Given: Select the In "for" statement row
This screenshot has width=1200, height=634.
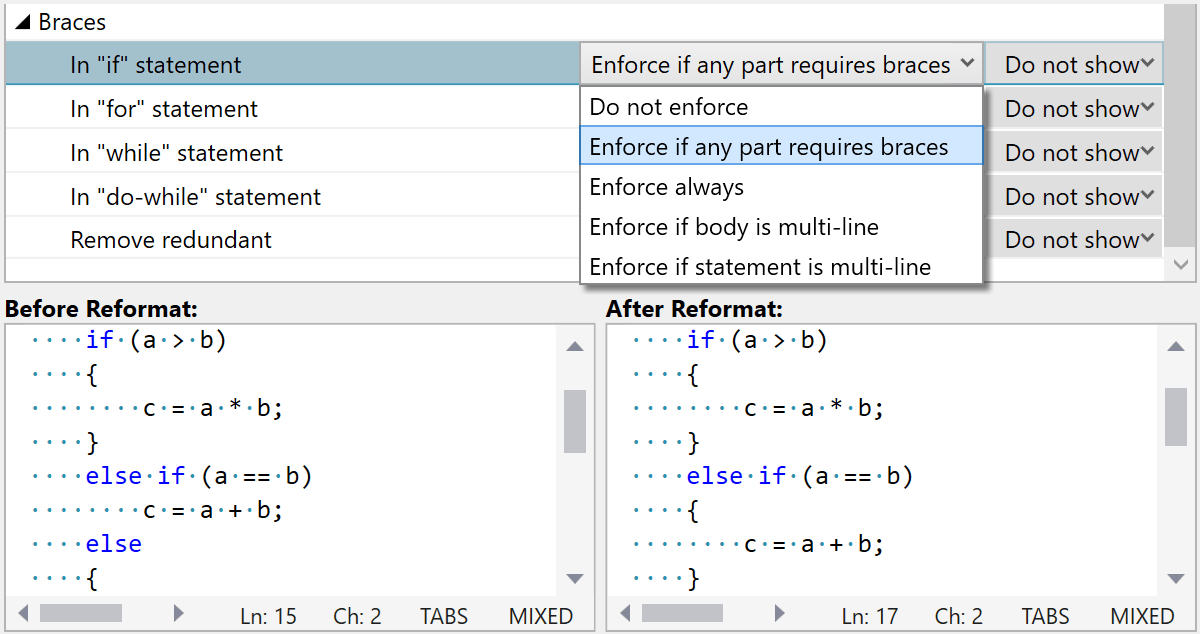Looking at the screenshot, I should point(164,109).
